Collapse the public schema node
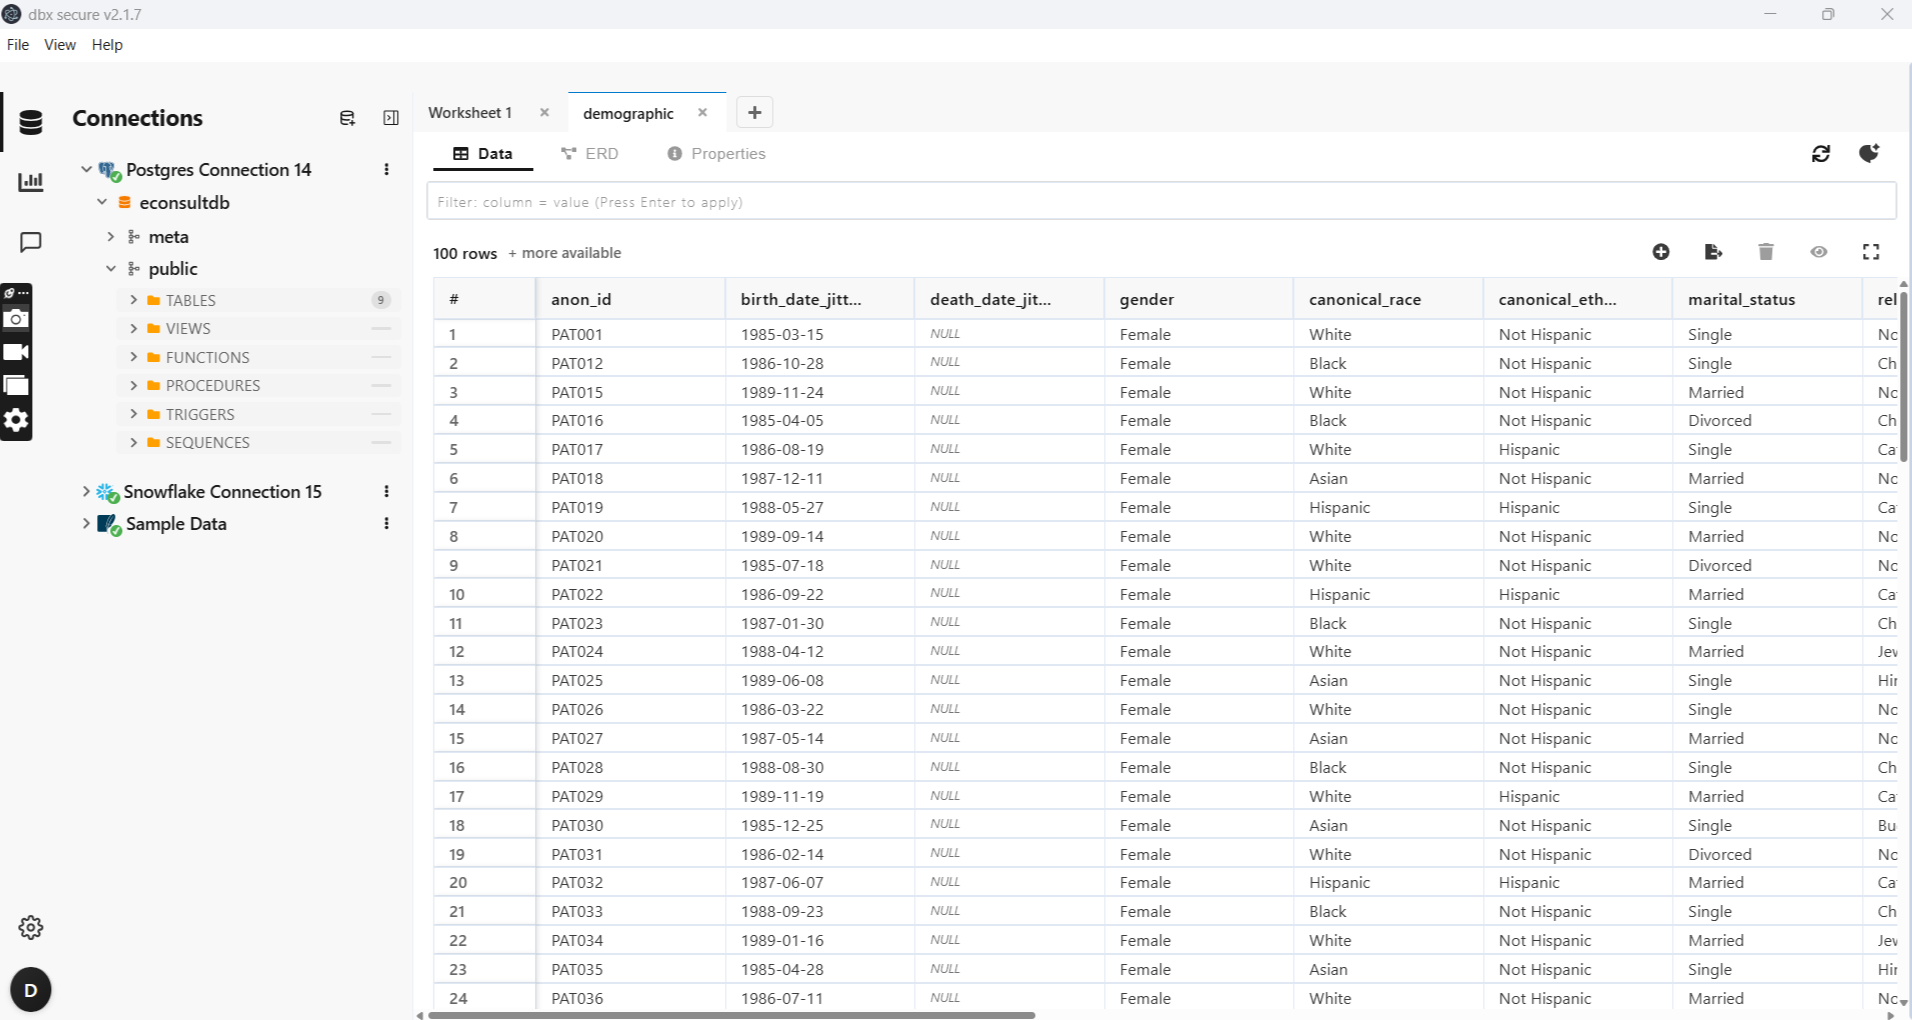This screenshot has height=1020, width=1912. point(111,268)
